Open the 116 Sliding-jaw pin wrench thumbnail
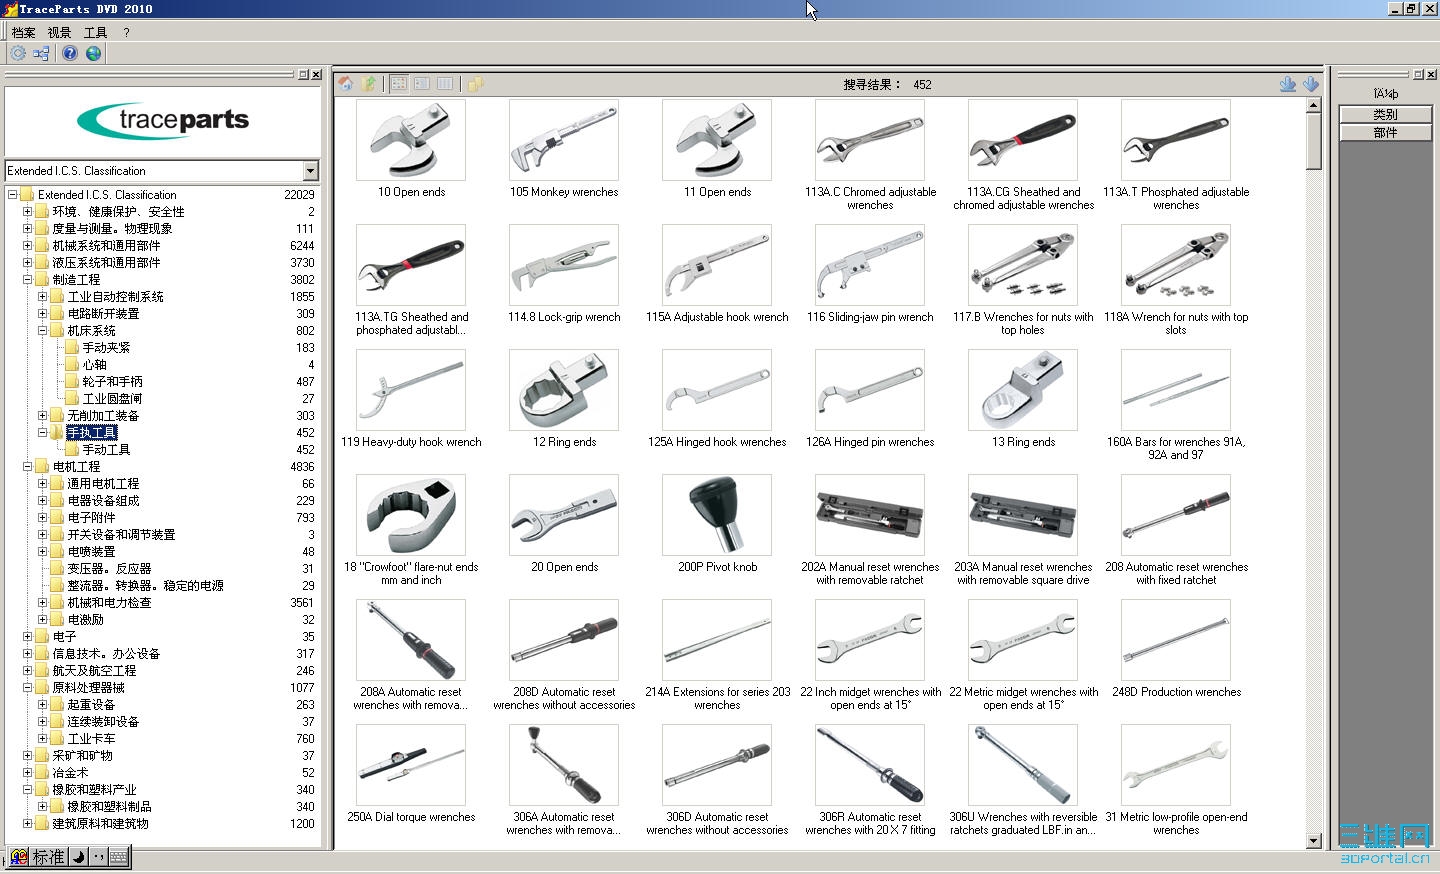The image size is (1440, 874). tap(870, 265)
